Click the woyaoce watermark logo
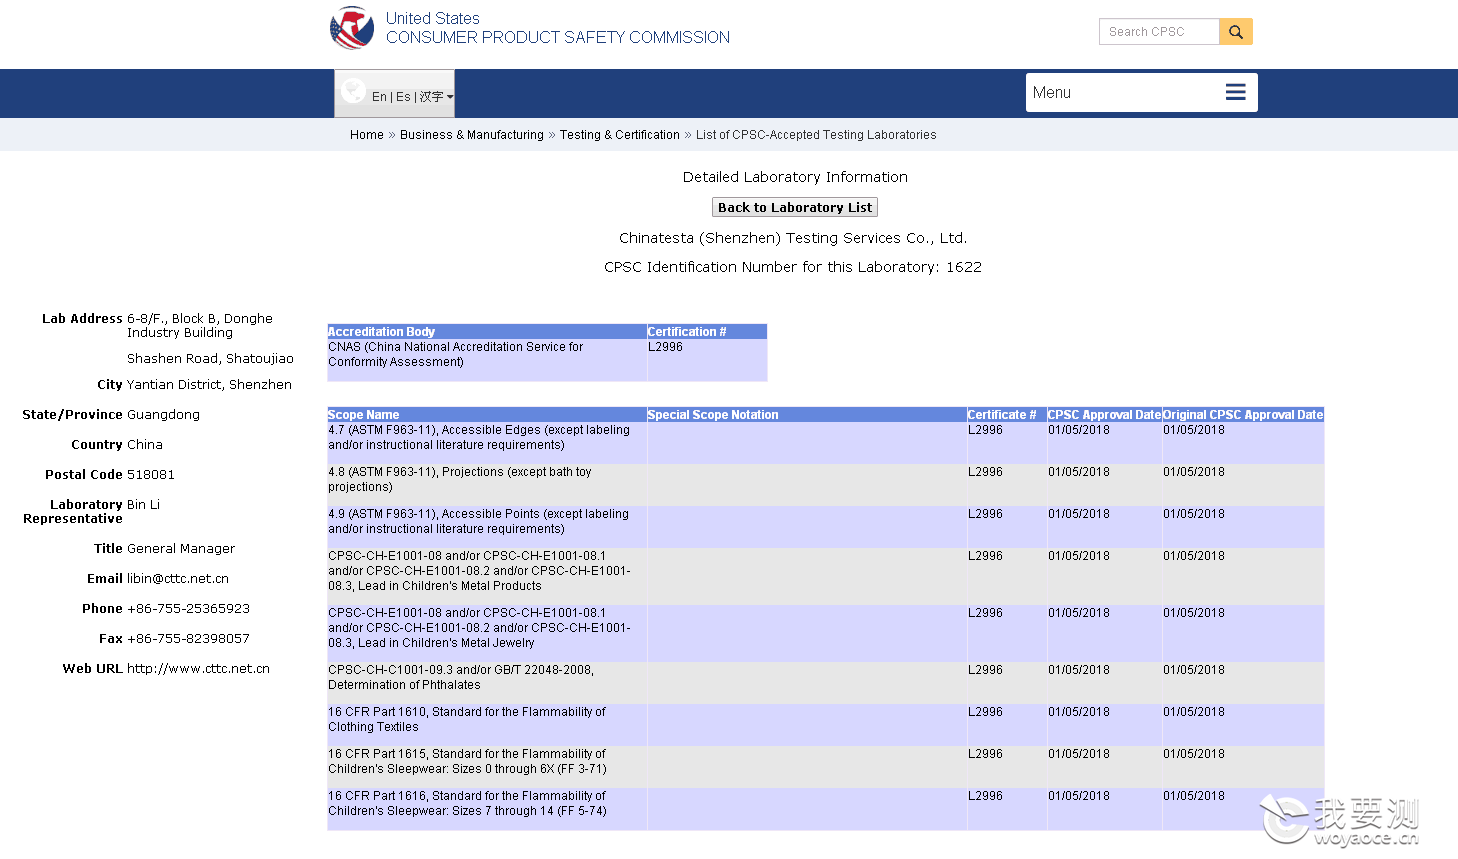Screen dimensions: 1458x859 (1340, 820)
